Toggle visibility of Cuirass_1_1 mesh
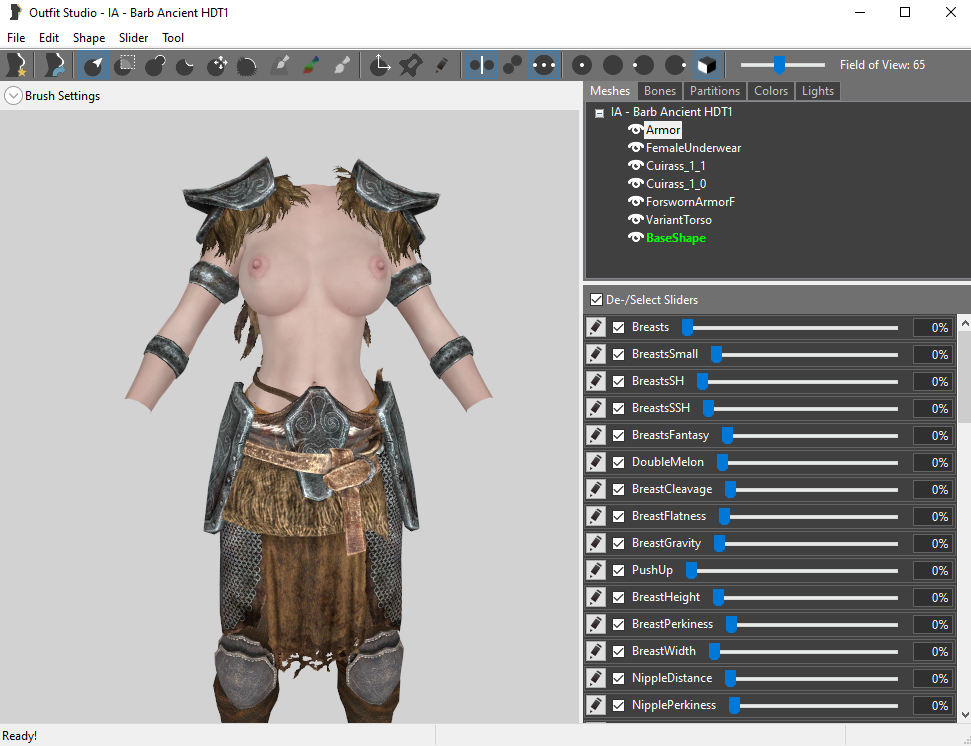The image size is (971, 746). pyautogui.click(x=635, y=165)
